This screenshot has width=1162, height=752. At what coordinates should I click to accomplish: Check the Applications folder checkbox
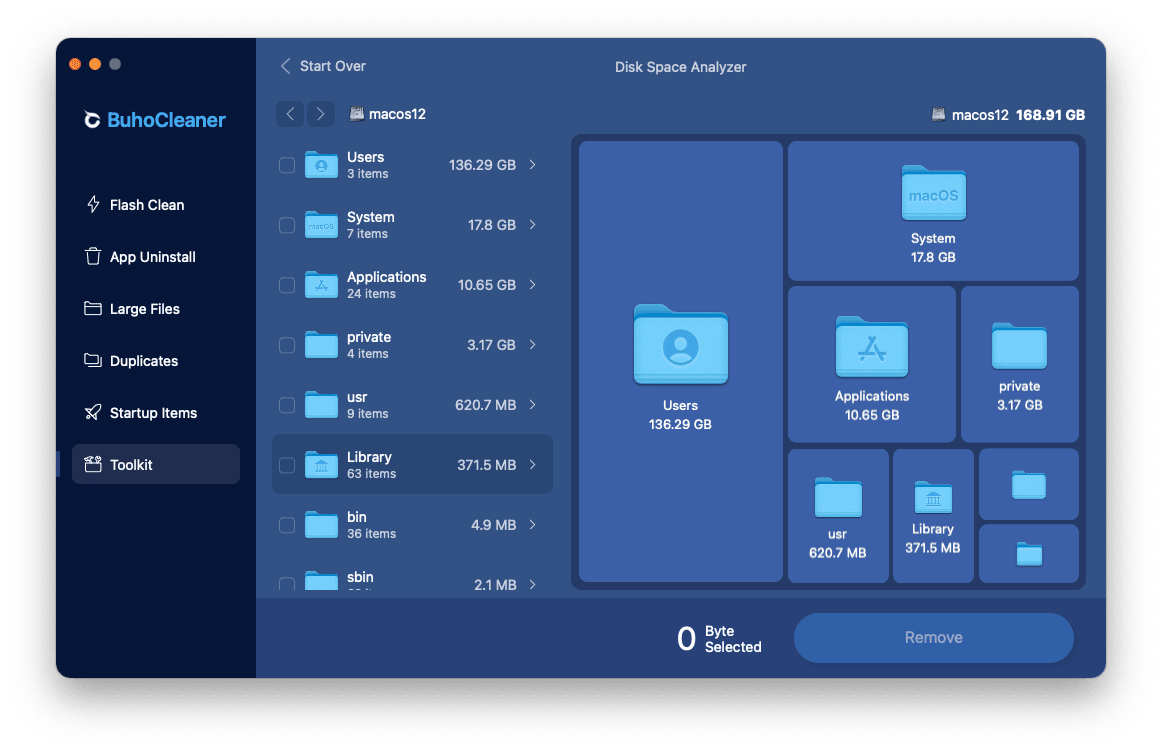tap(286, 285)
